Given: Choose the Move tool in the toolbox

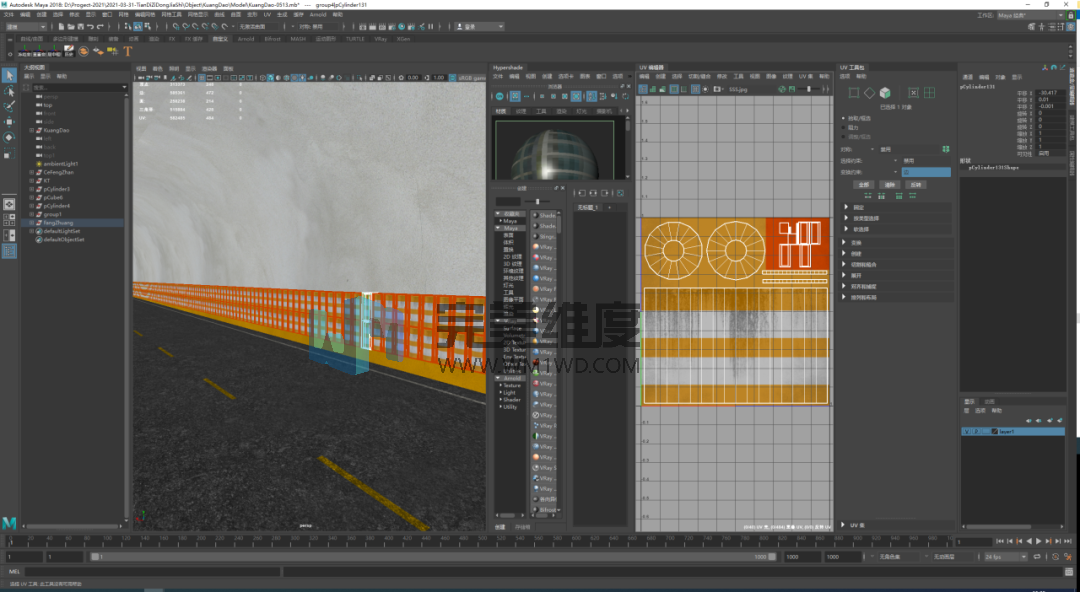Looking at the screenshot, I should point(9,122).
